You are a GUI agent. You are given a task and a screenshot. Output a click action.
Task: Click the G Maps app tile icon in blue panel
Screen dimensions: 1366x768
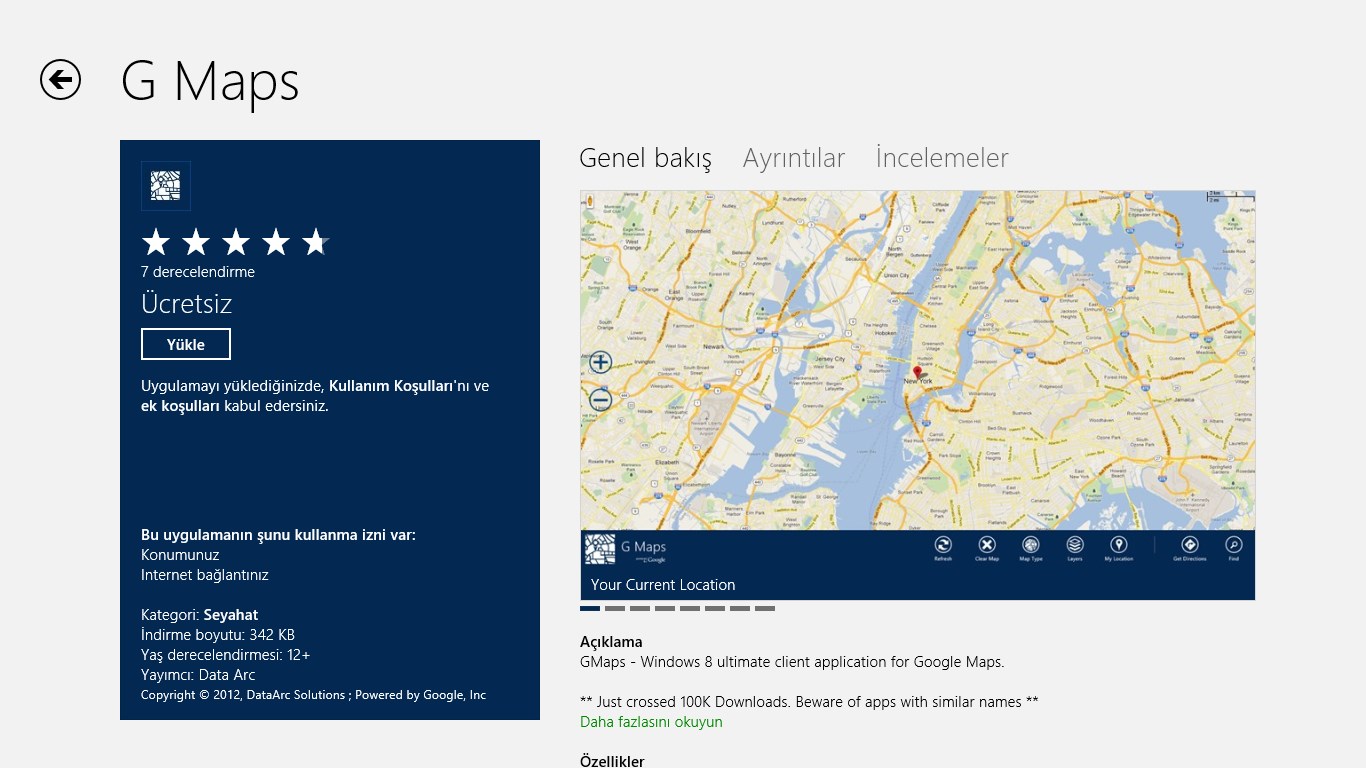click(x=166, y=186)
